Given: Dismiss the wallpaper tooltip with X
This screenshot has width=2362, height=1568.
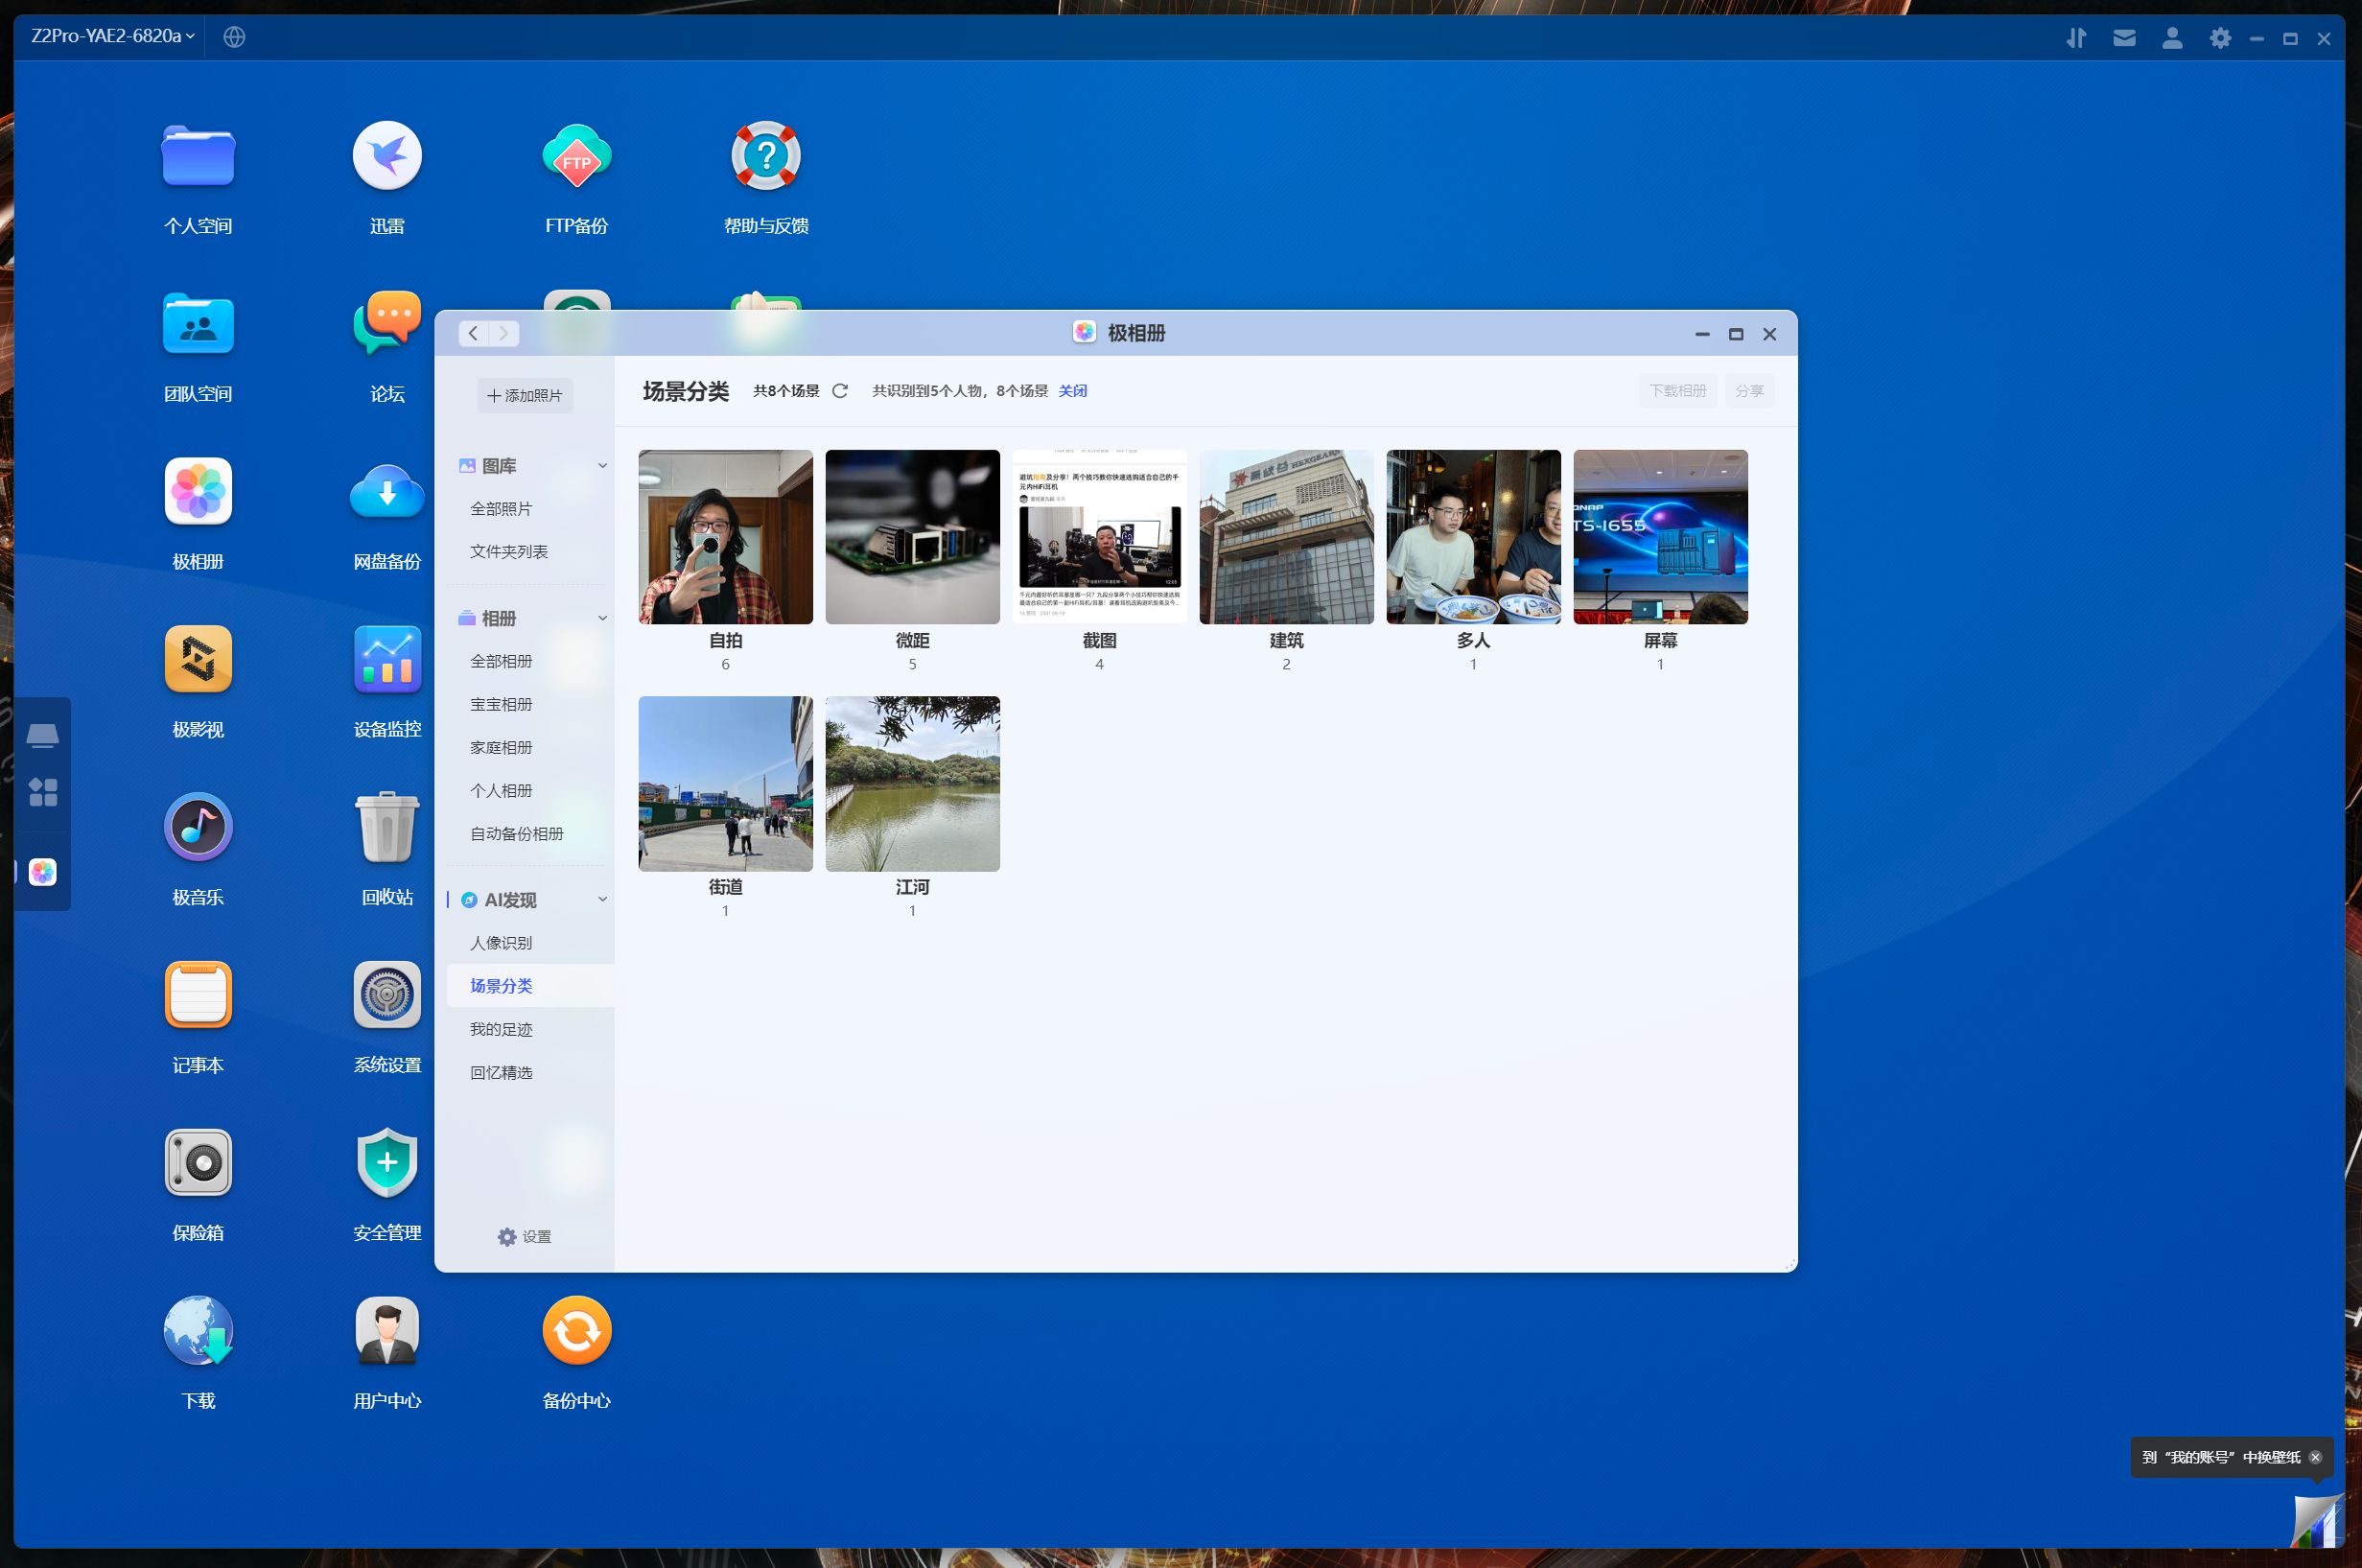Looking at the screenshot, I should click(2315, 1457).
